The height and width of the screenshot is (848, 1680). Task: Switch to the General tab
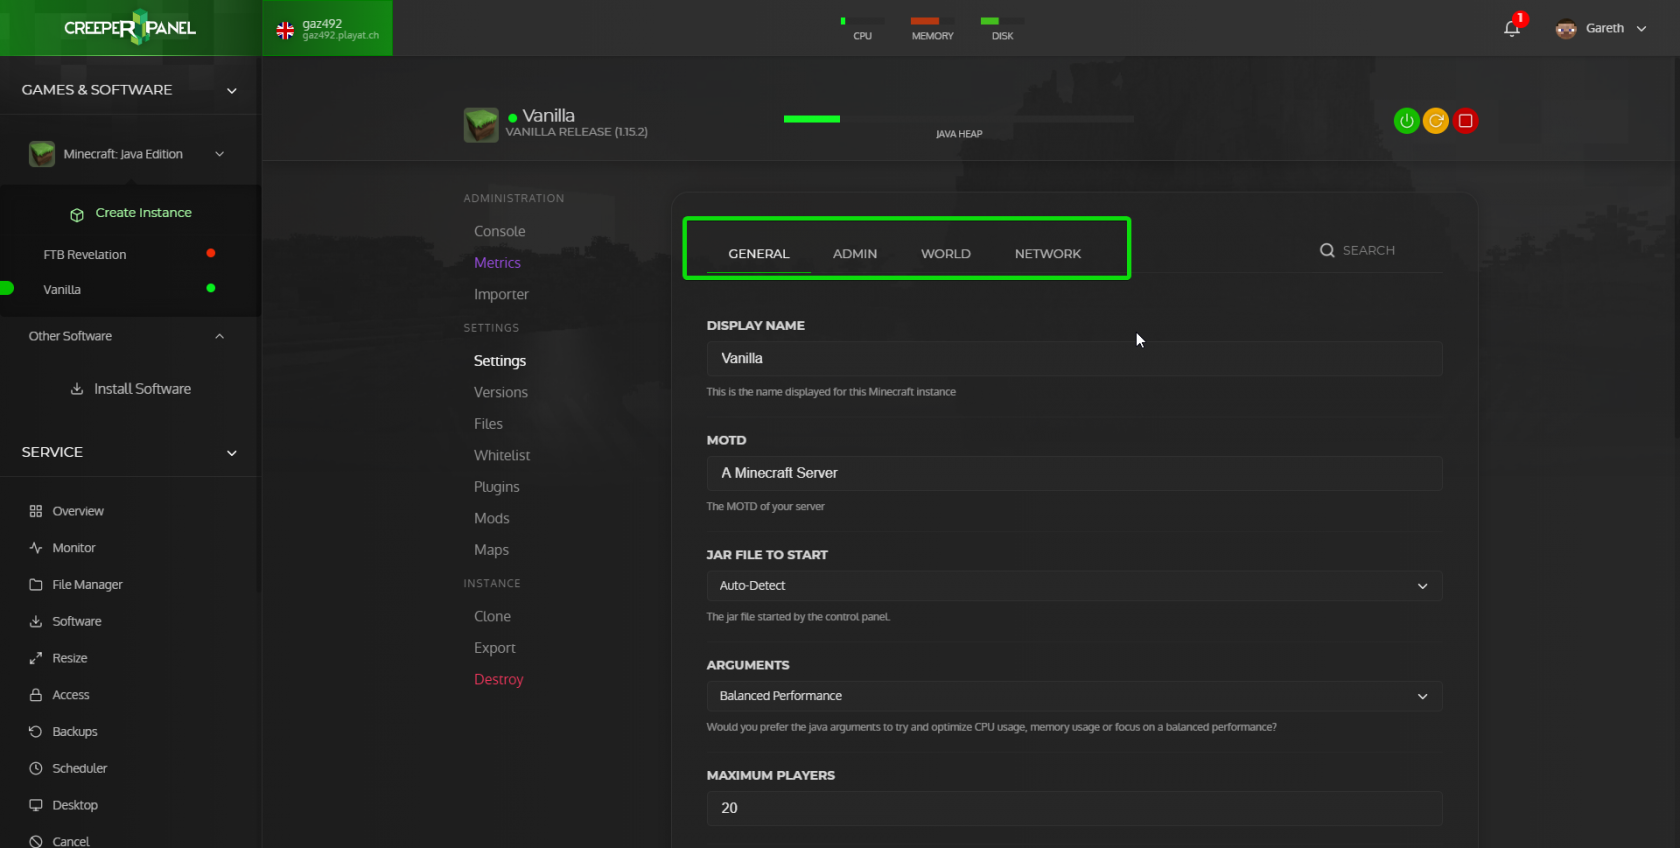tap(759, 254)
